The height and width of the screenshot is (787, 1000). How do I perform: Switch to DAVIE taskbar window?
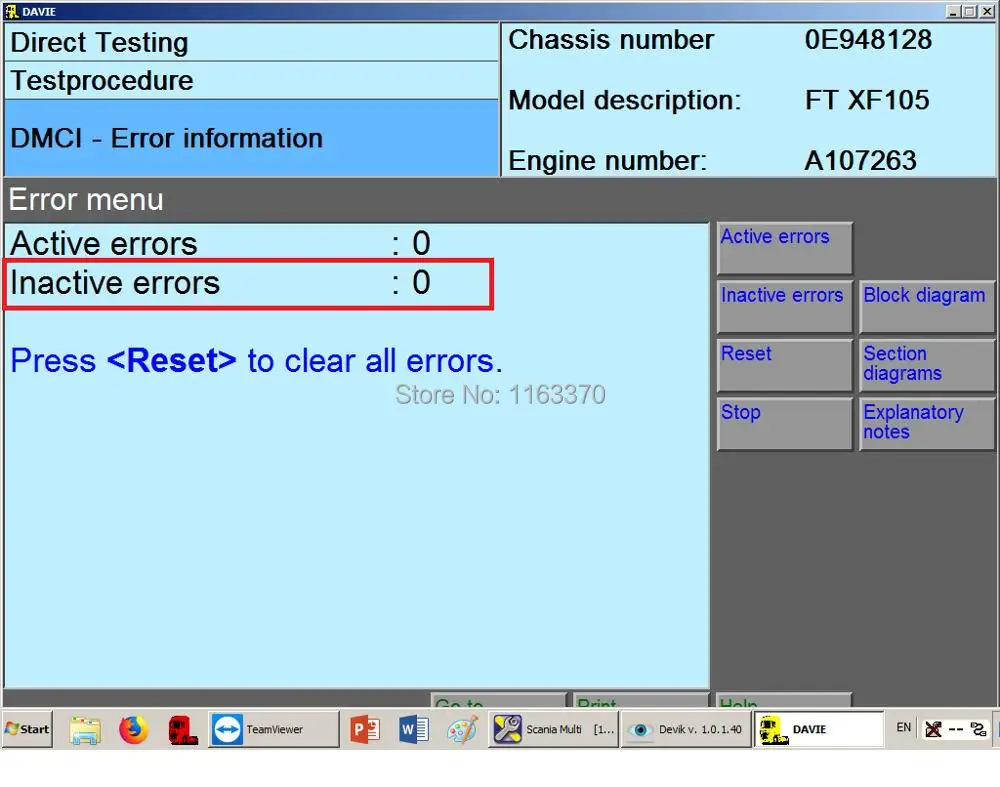(x=819, y=730)
